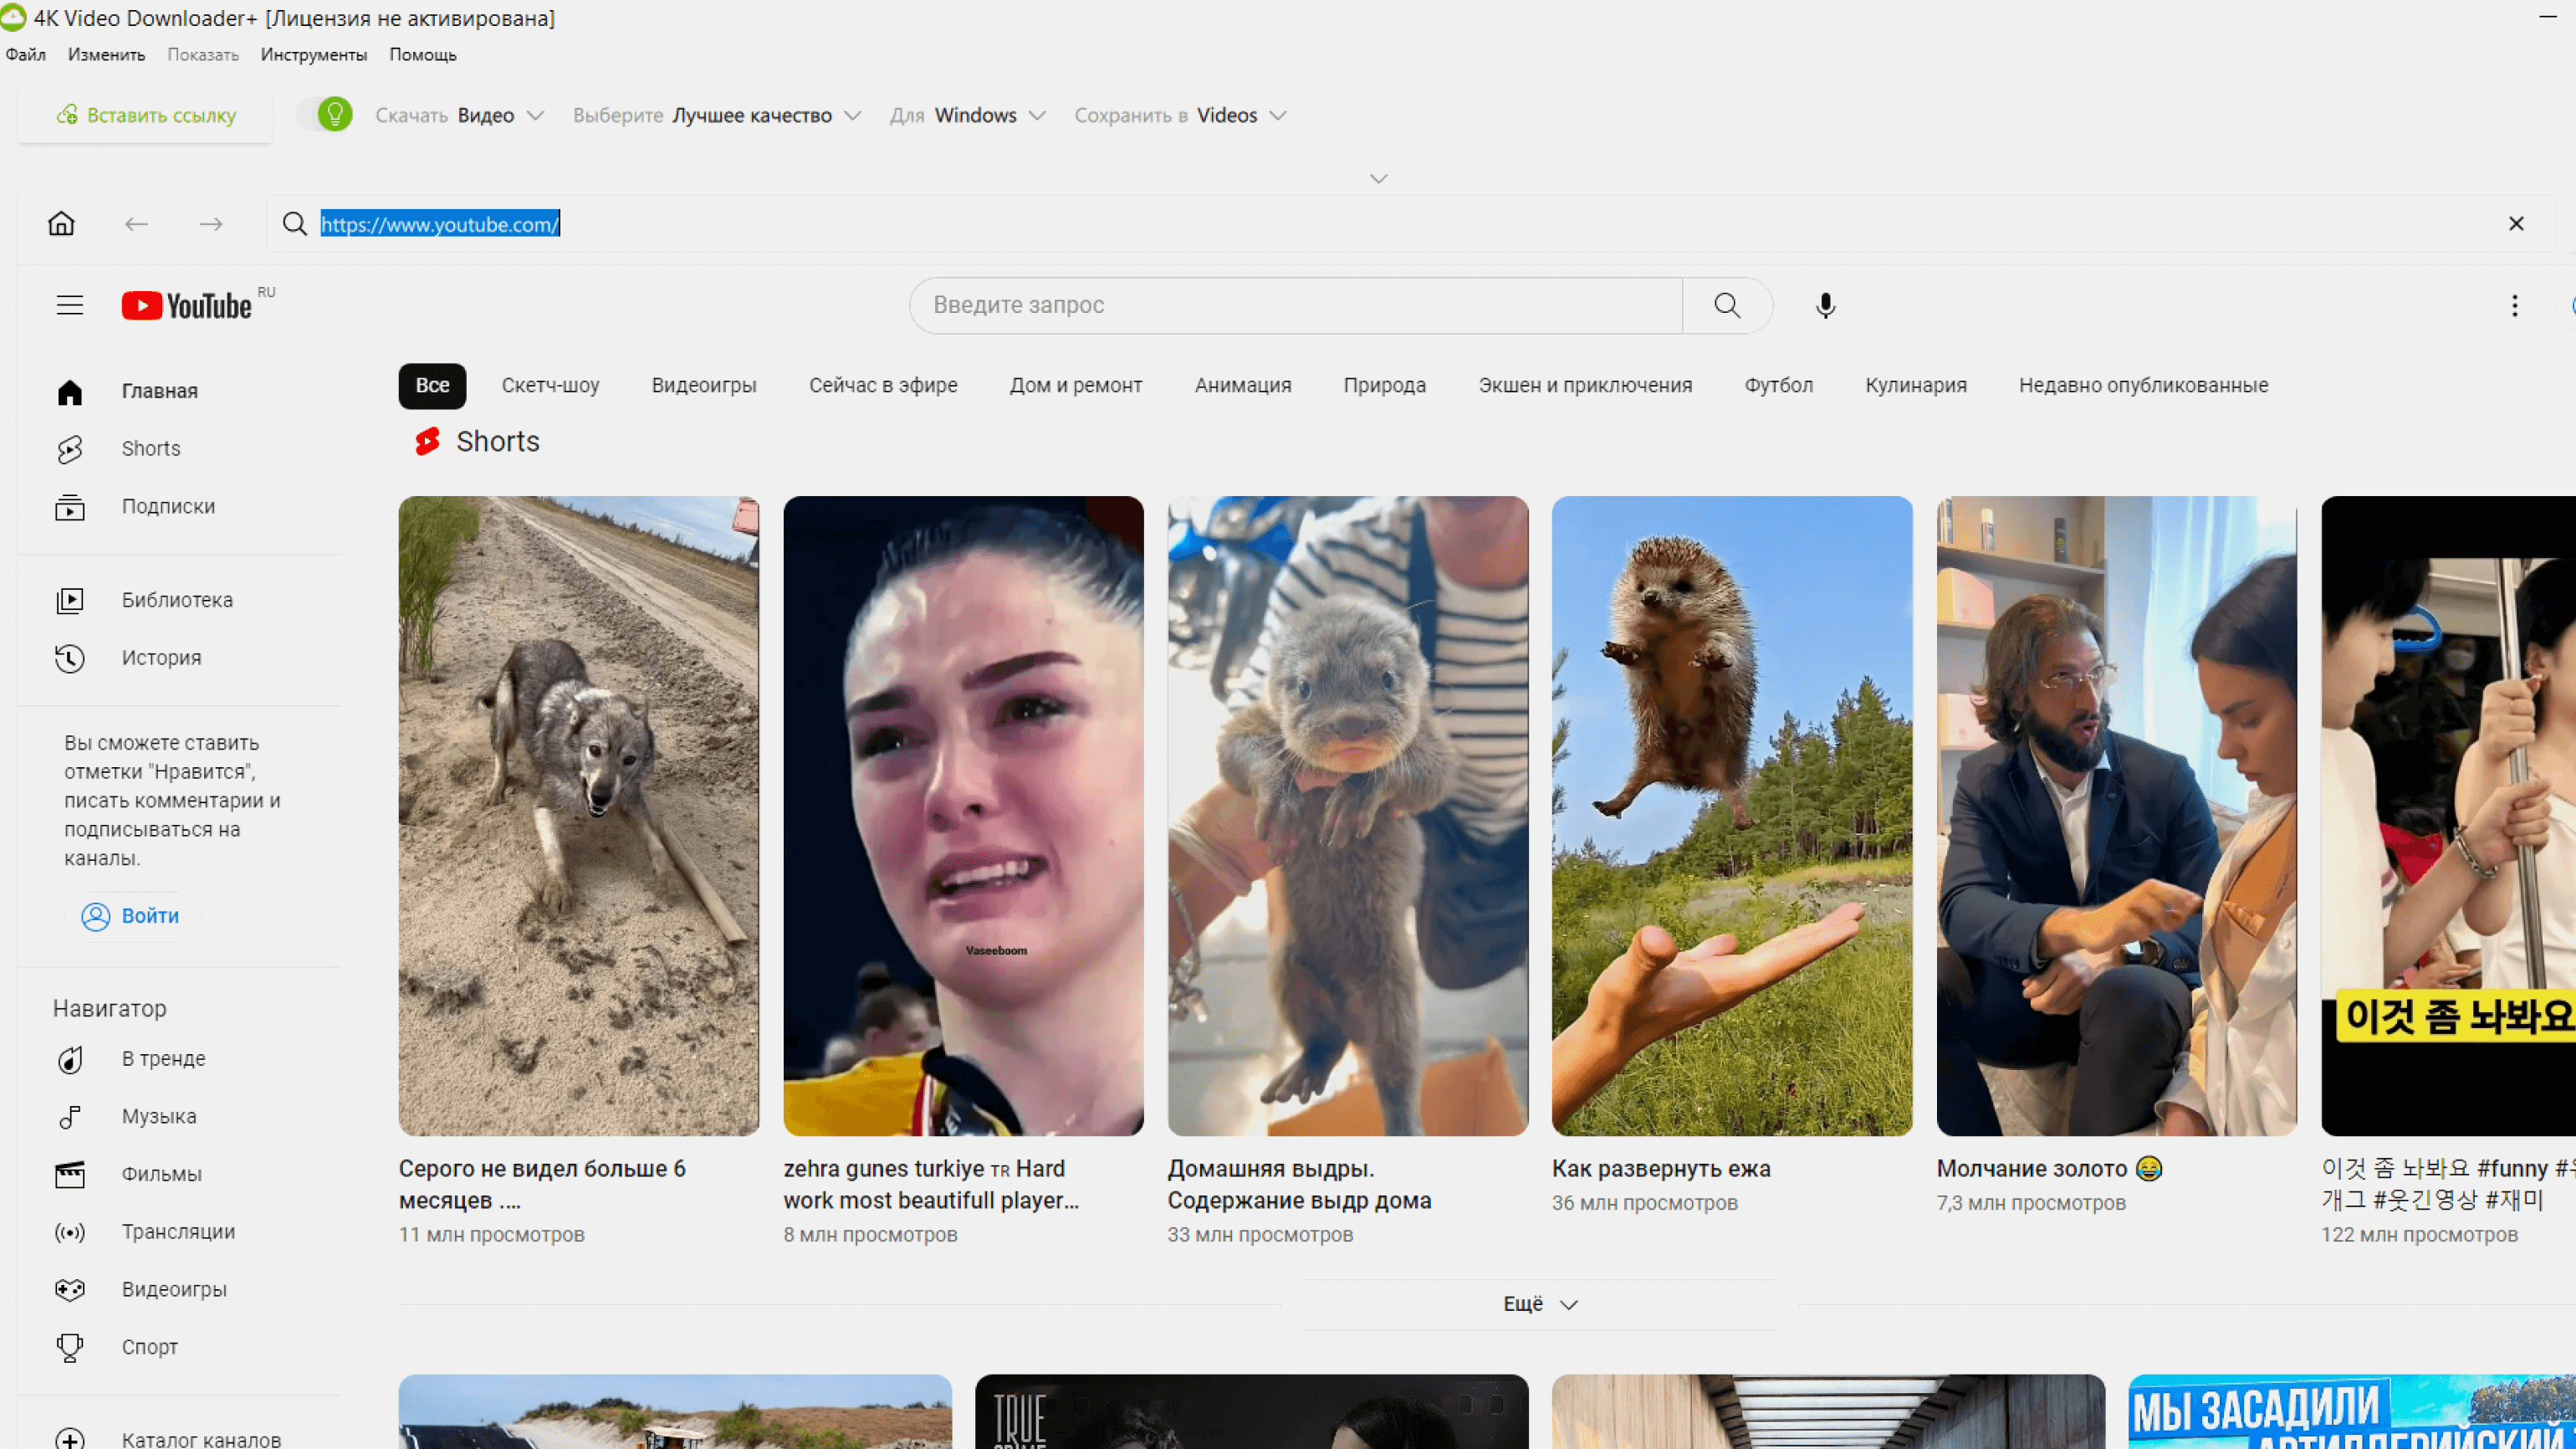2576x1449 pixels.
Task: Select the Все filter tab
Action: 430,384
